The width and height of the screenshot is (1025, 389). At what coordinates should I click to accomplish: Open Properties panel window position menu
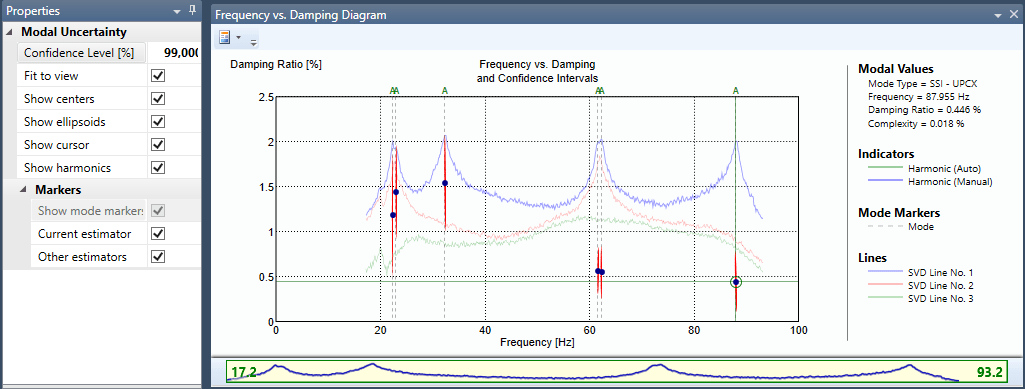click(x=176, y=12)
